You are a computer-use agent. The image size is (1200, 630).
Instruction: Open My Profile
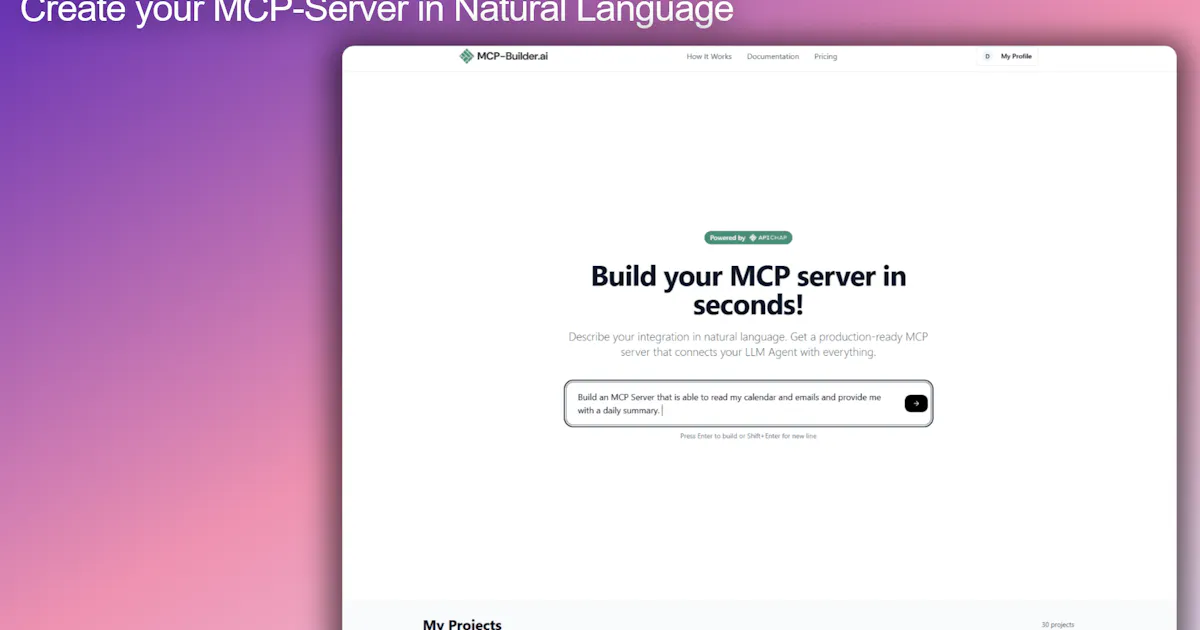pyautogui.click(x=1016, y=57)
